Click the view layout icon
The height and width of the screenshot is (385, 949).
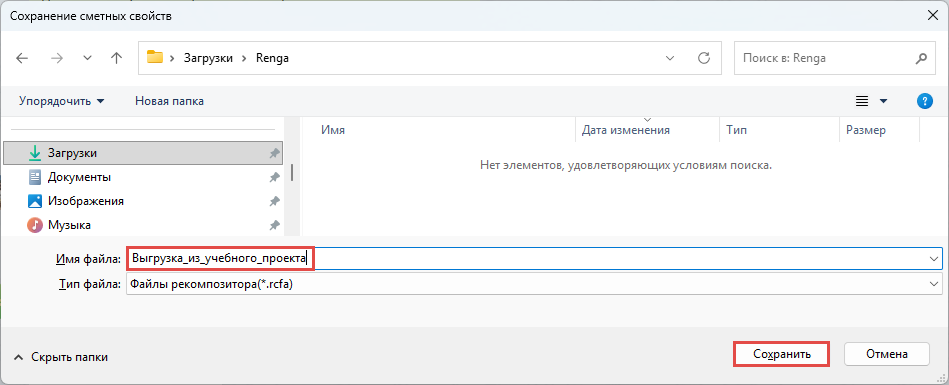(x=862, y=101)
